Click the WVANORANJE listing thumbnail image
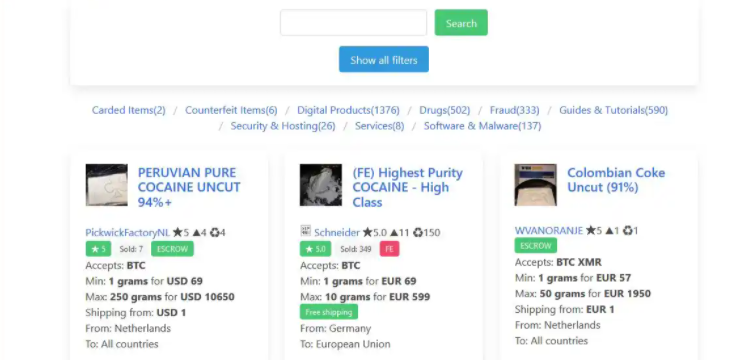 coord(535,185)
